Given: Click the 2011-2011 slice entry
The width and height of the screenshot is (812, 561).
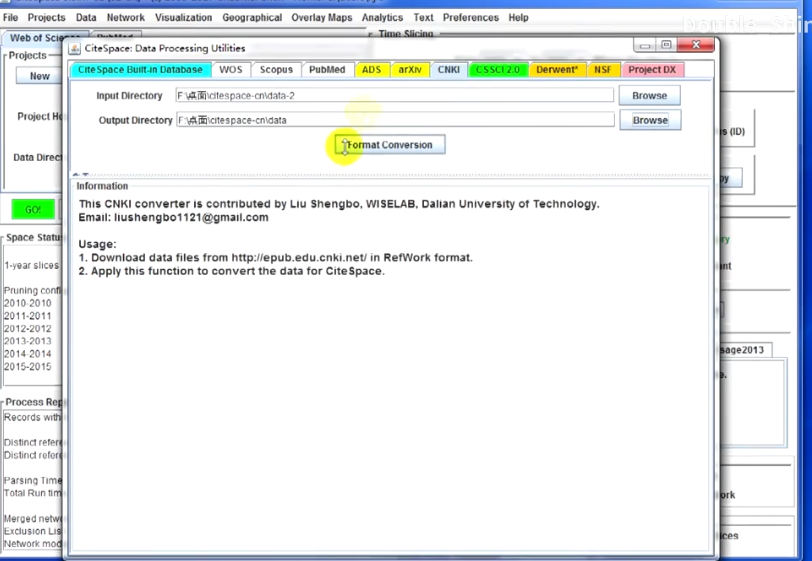Looking at the screenshot, I should pyautogui.click(x=28, y=316).
